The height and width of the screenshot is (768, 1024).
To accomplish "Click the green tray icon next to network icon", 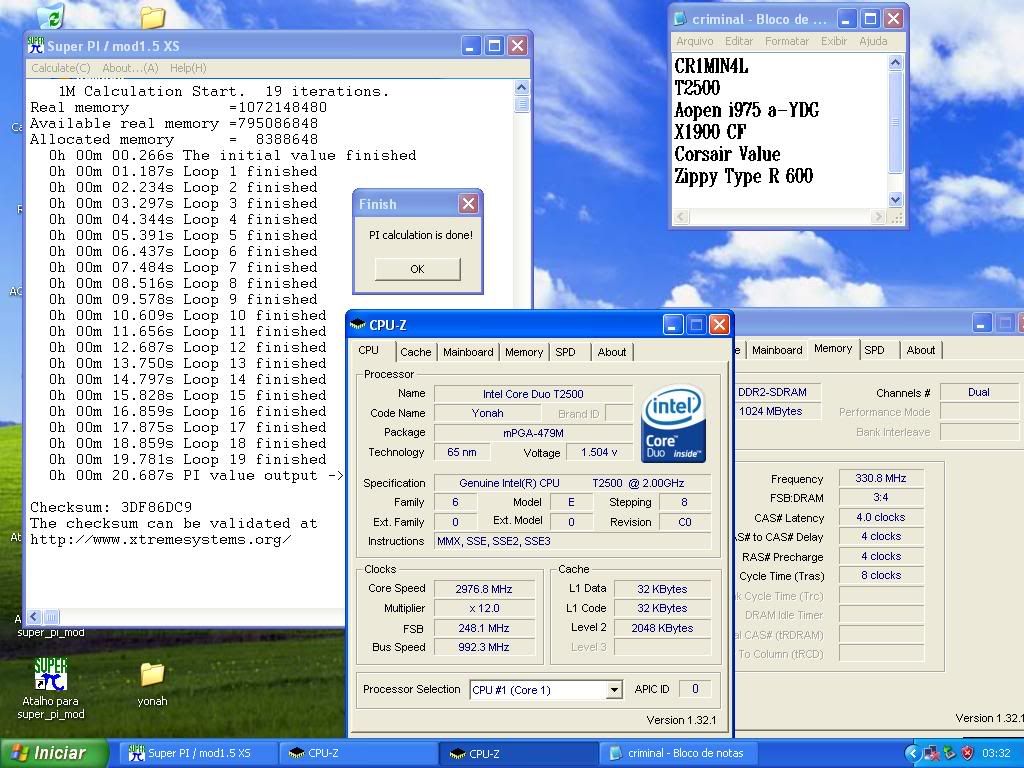I will [x=950, y=753].
